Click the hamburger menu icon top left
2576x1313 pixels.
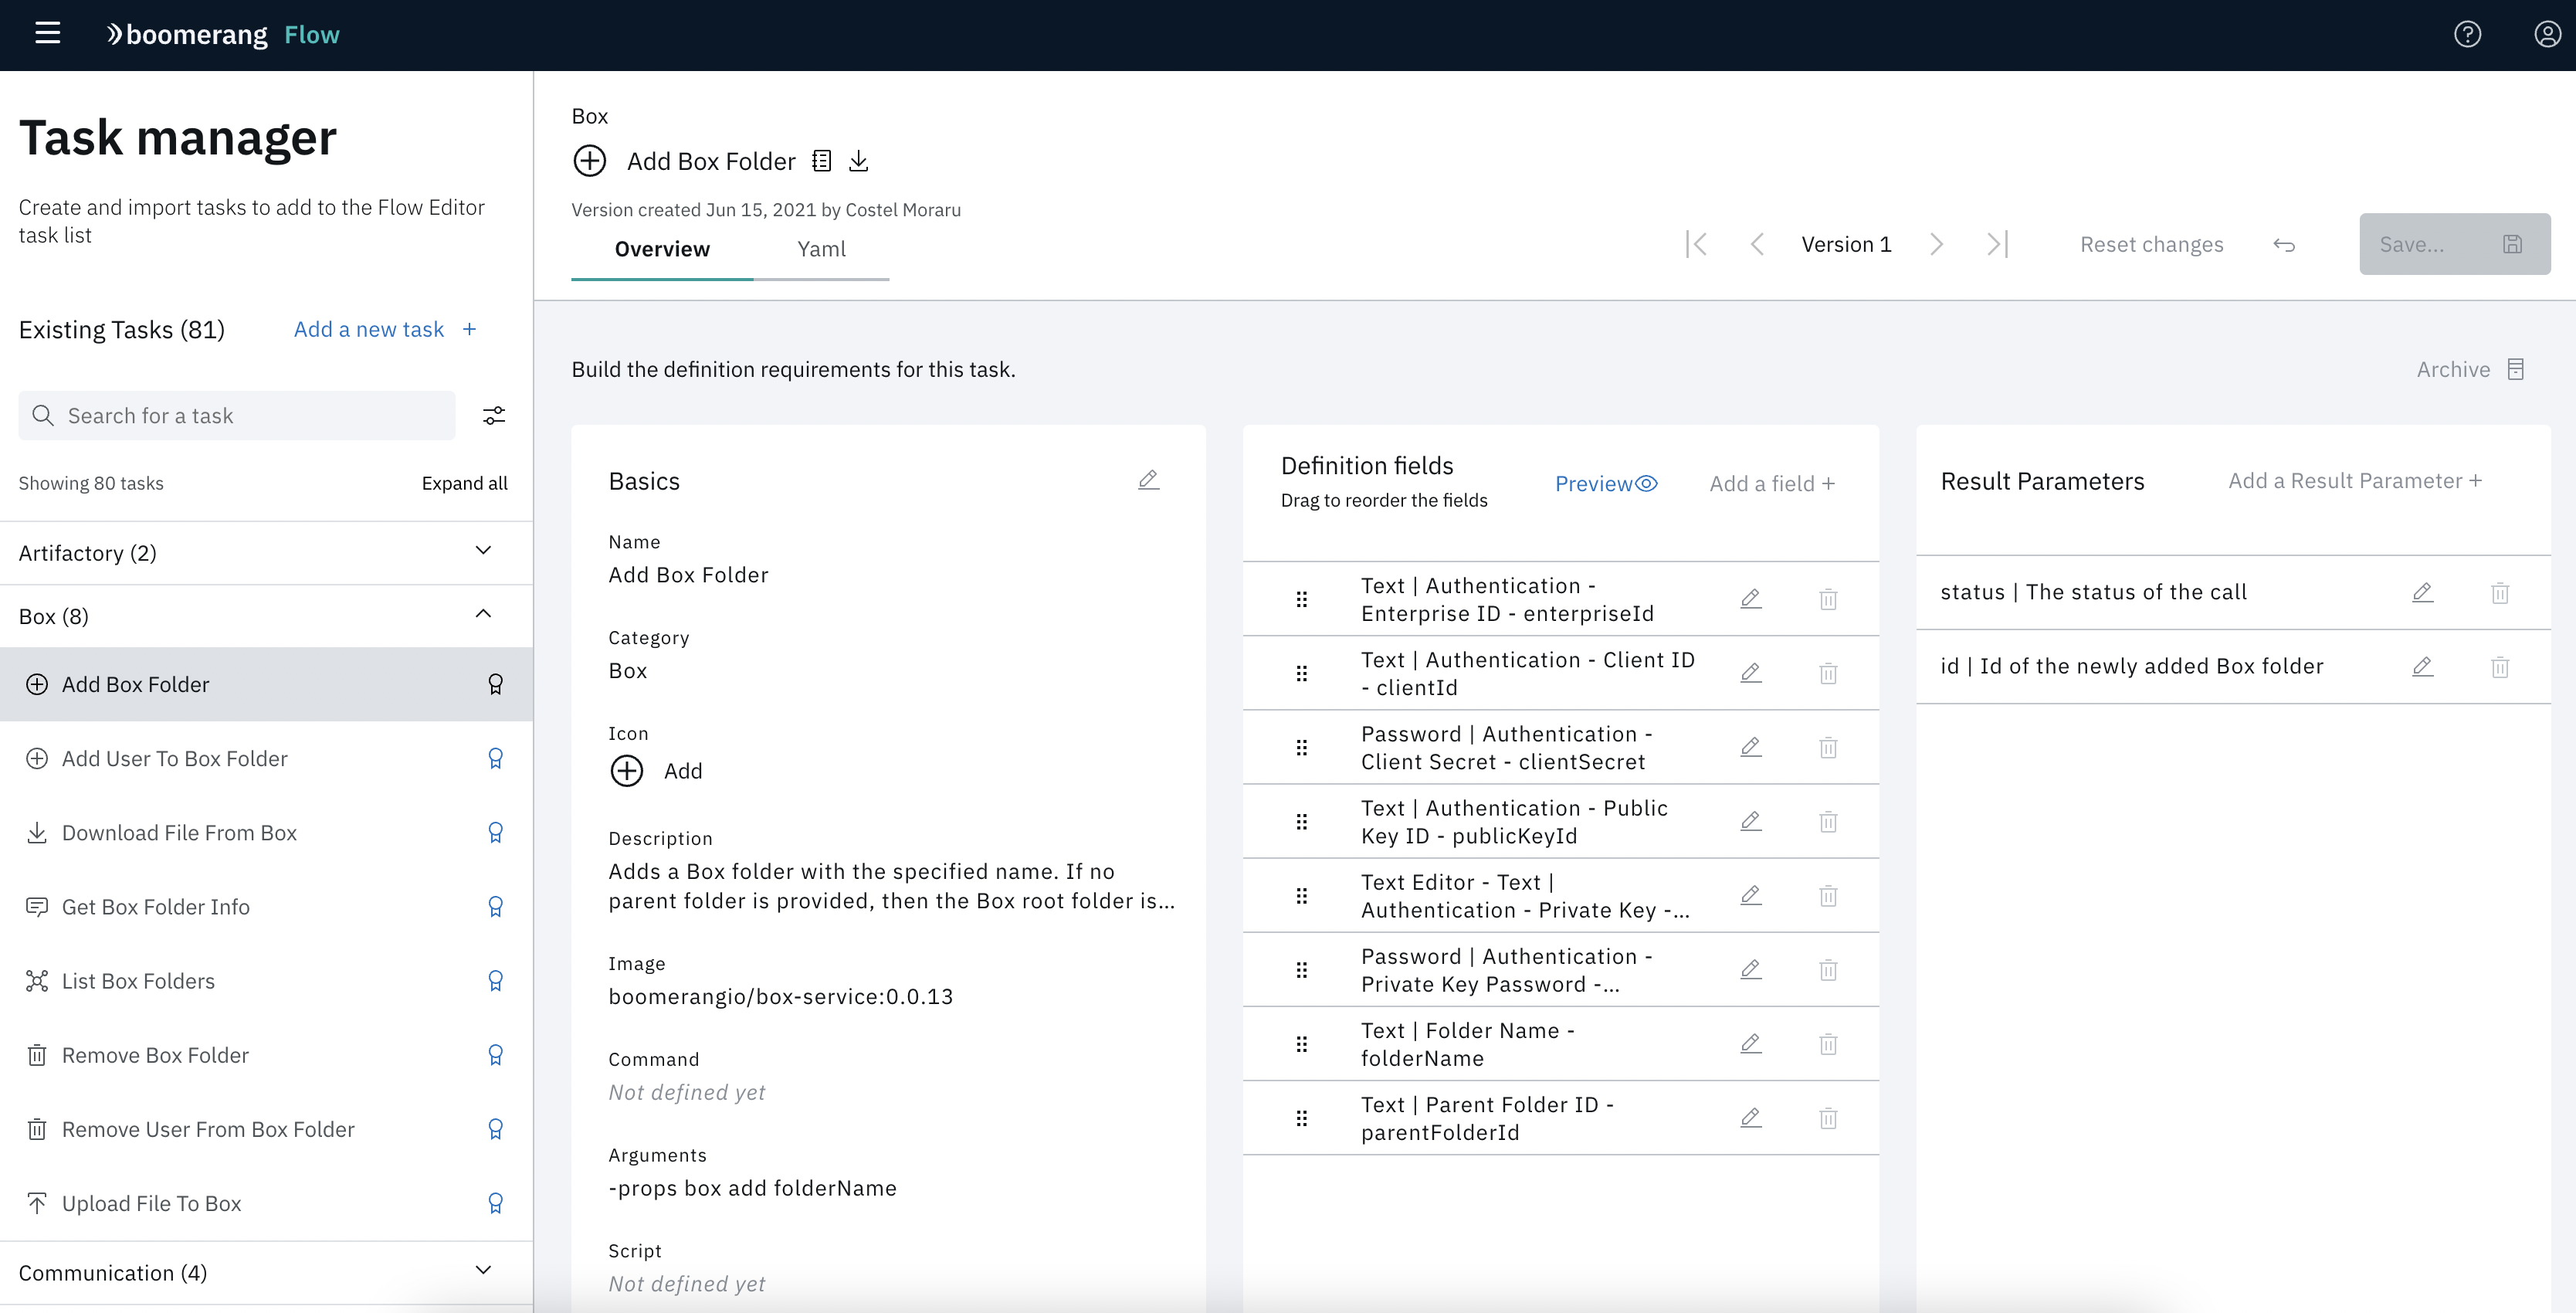click(49, 32)
